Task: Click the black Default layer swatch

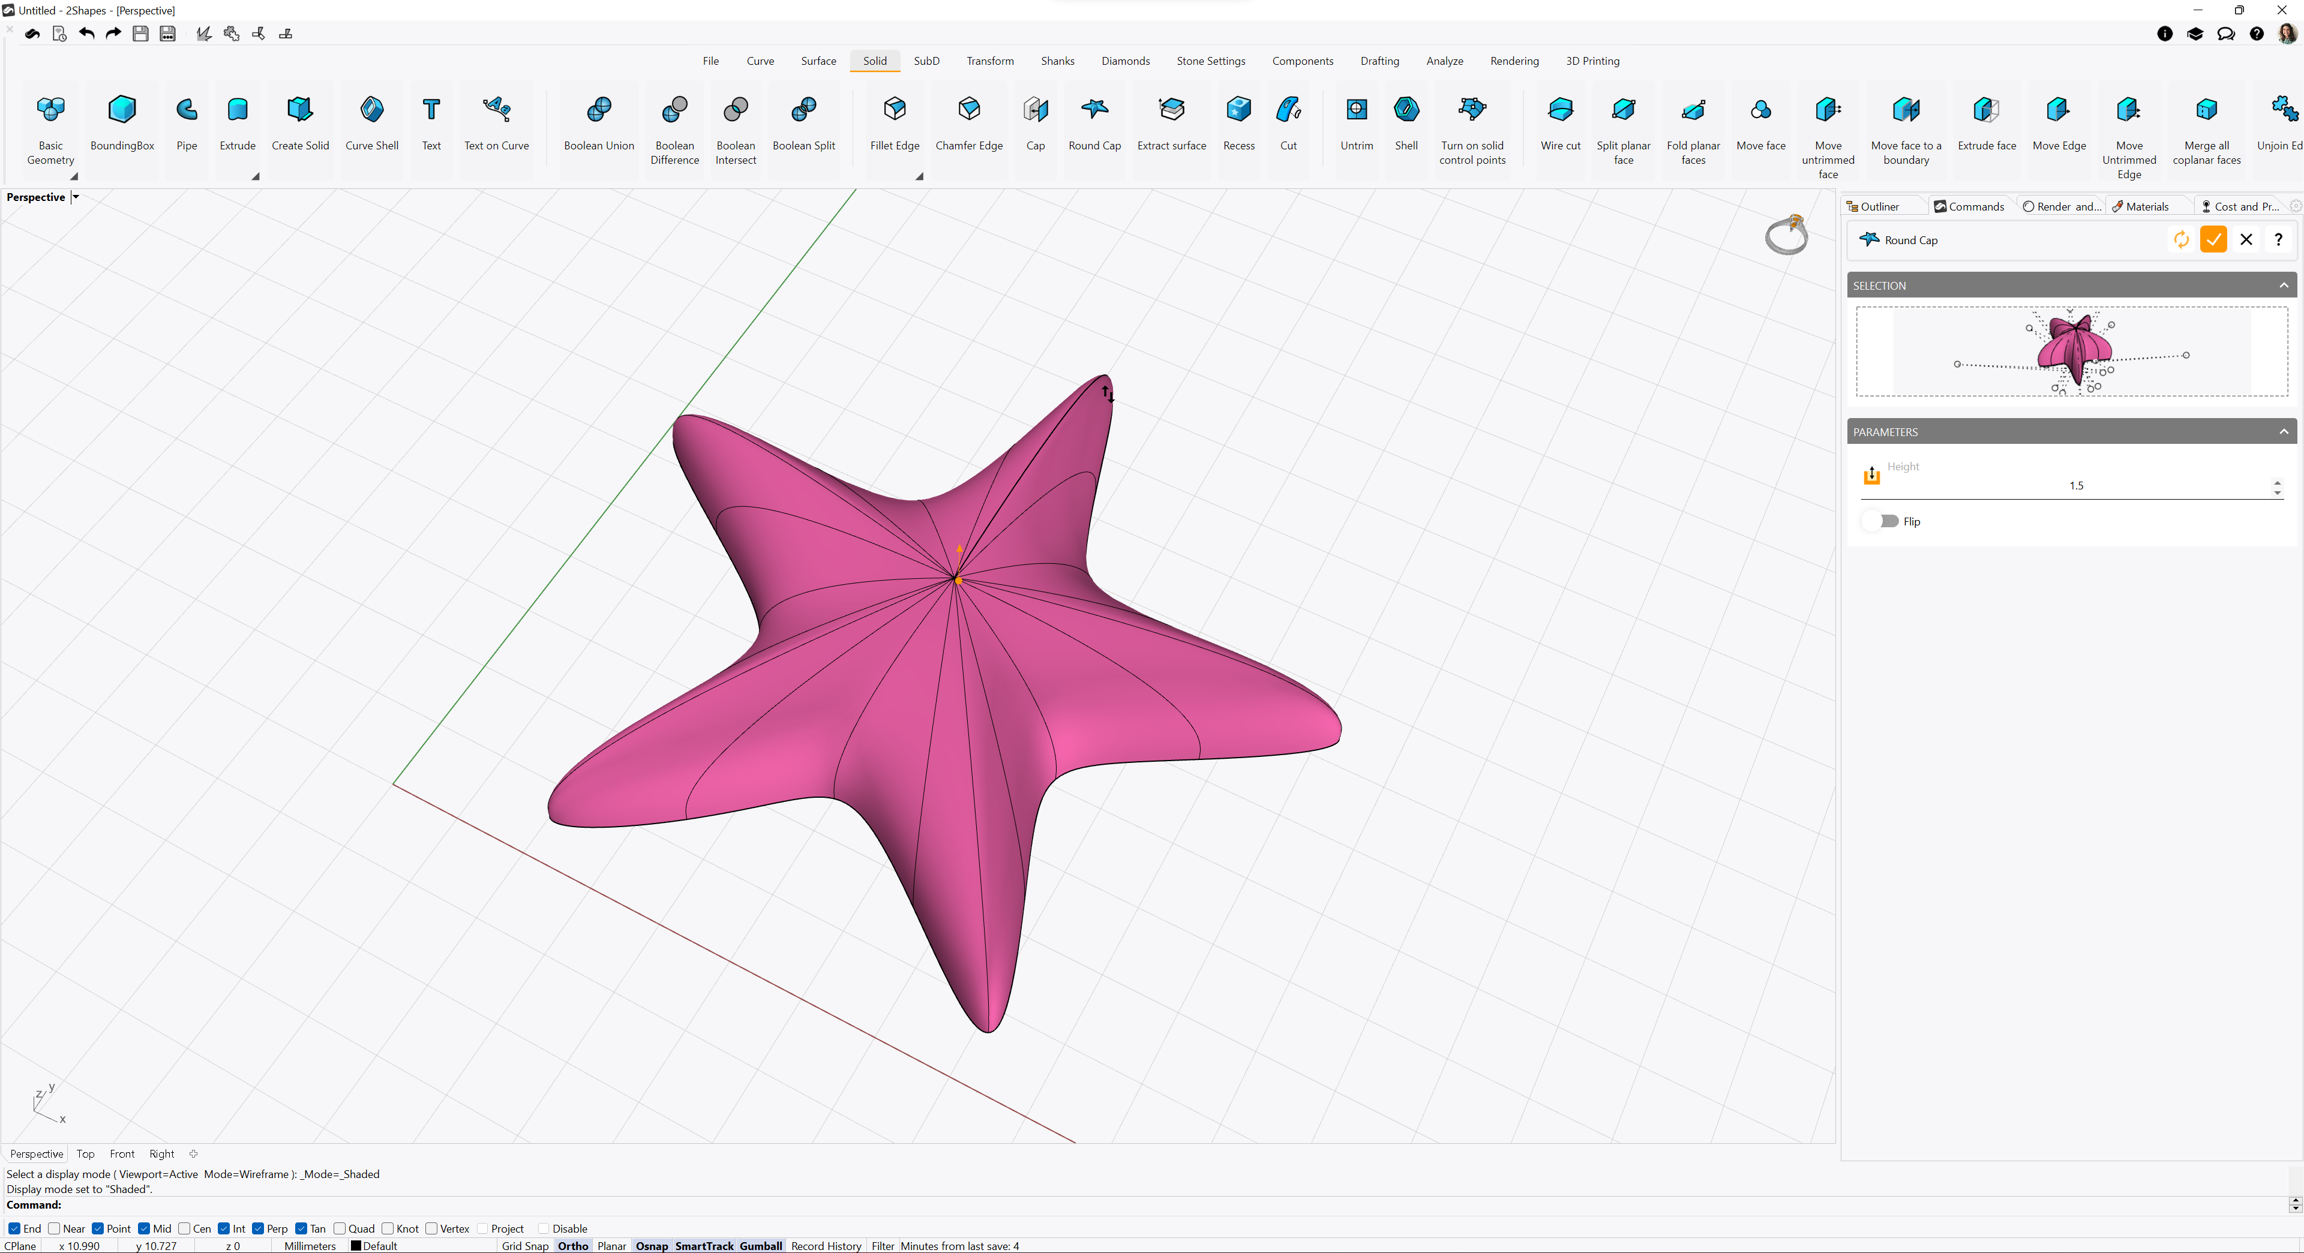Action: click(x=356, y=1246)
